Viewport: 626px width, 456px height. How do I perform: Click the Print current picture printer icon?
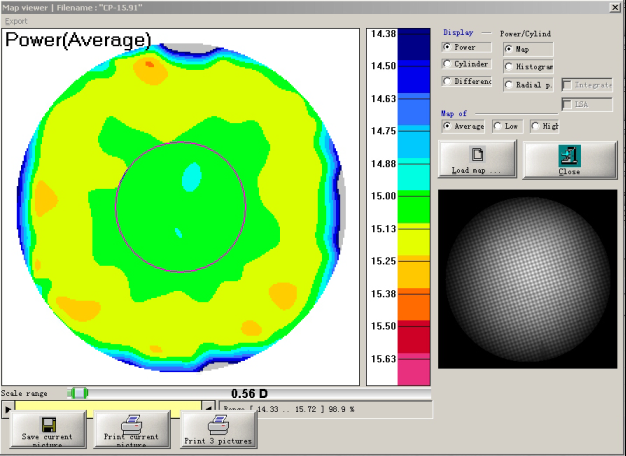(x=130, y=424)
